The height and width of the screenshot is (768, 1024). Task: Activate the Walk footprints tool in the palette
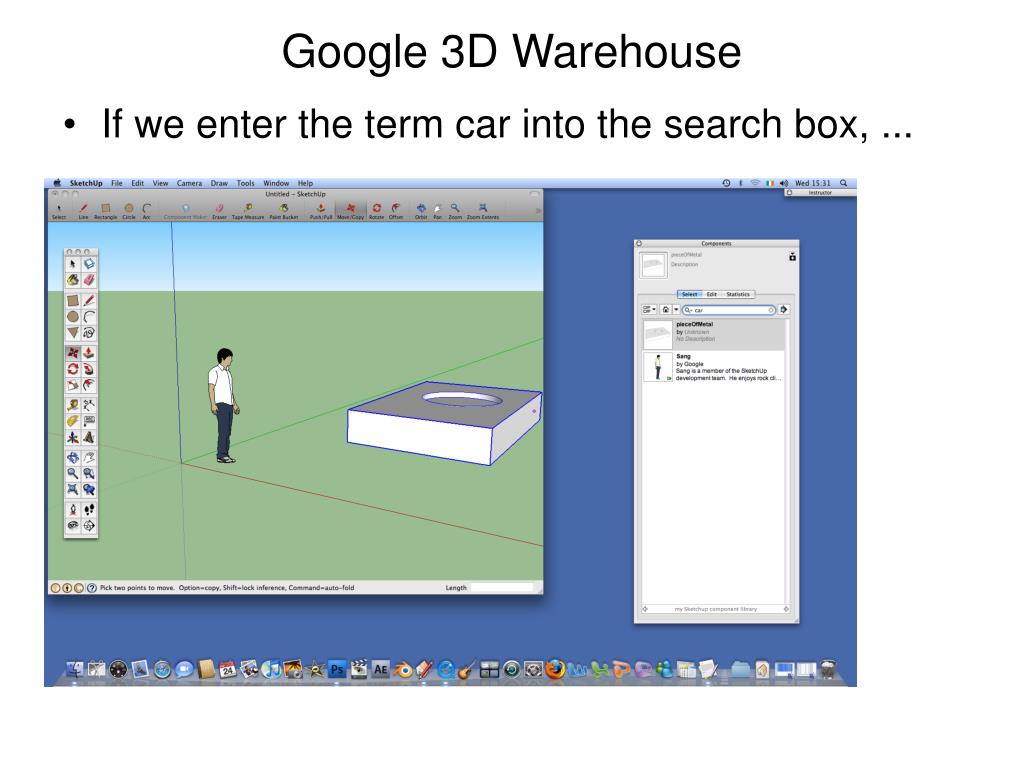click(x=89, y=509)
